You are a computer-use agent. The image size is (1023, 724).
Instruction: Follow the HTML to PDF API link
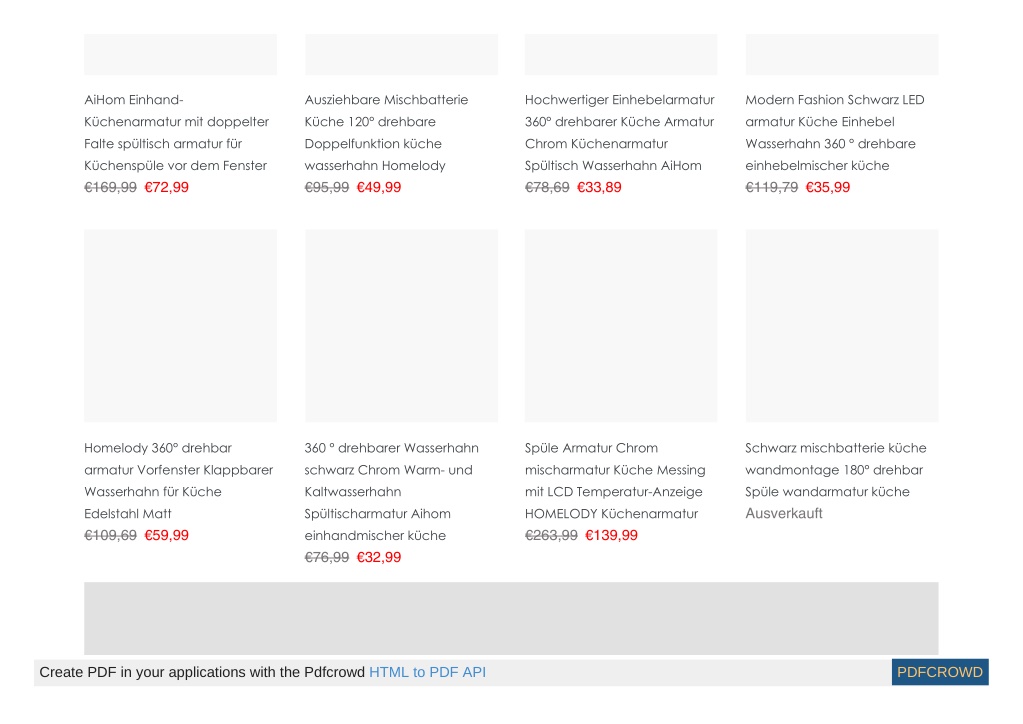pyautogui.click(x=427, y=672)
